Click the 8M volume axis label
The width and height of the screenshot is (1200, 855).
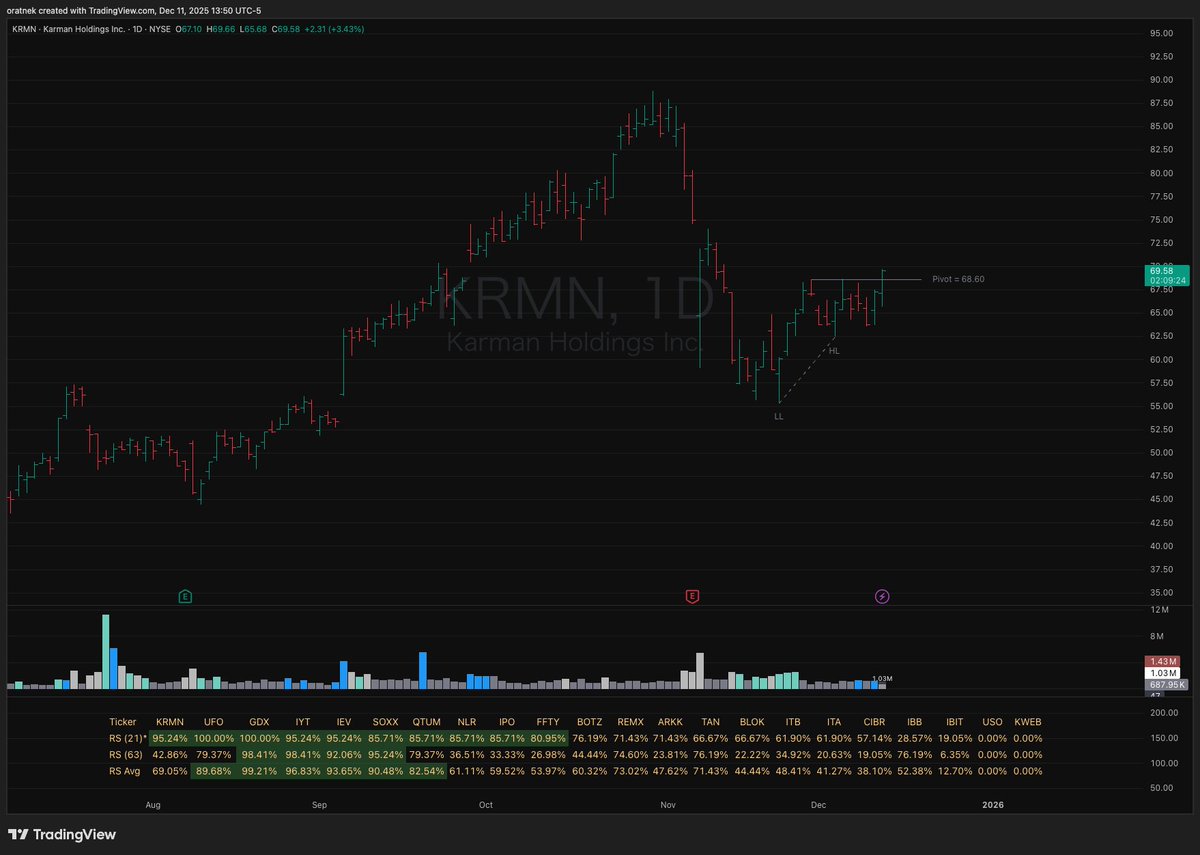point(1155,636)
